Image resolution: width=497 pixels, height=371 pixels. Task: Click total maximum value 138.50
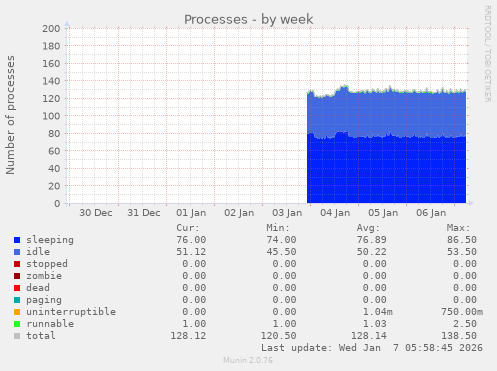459,336
